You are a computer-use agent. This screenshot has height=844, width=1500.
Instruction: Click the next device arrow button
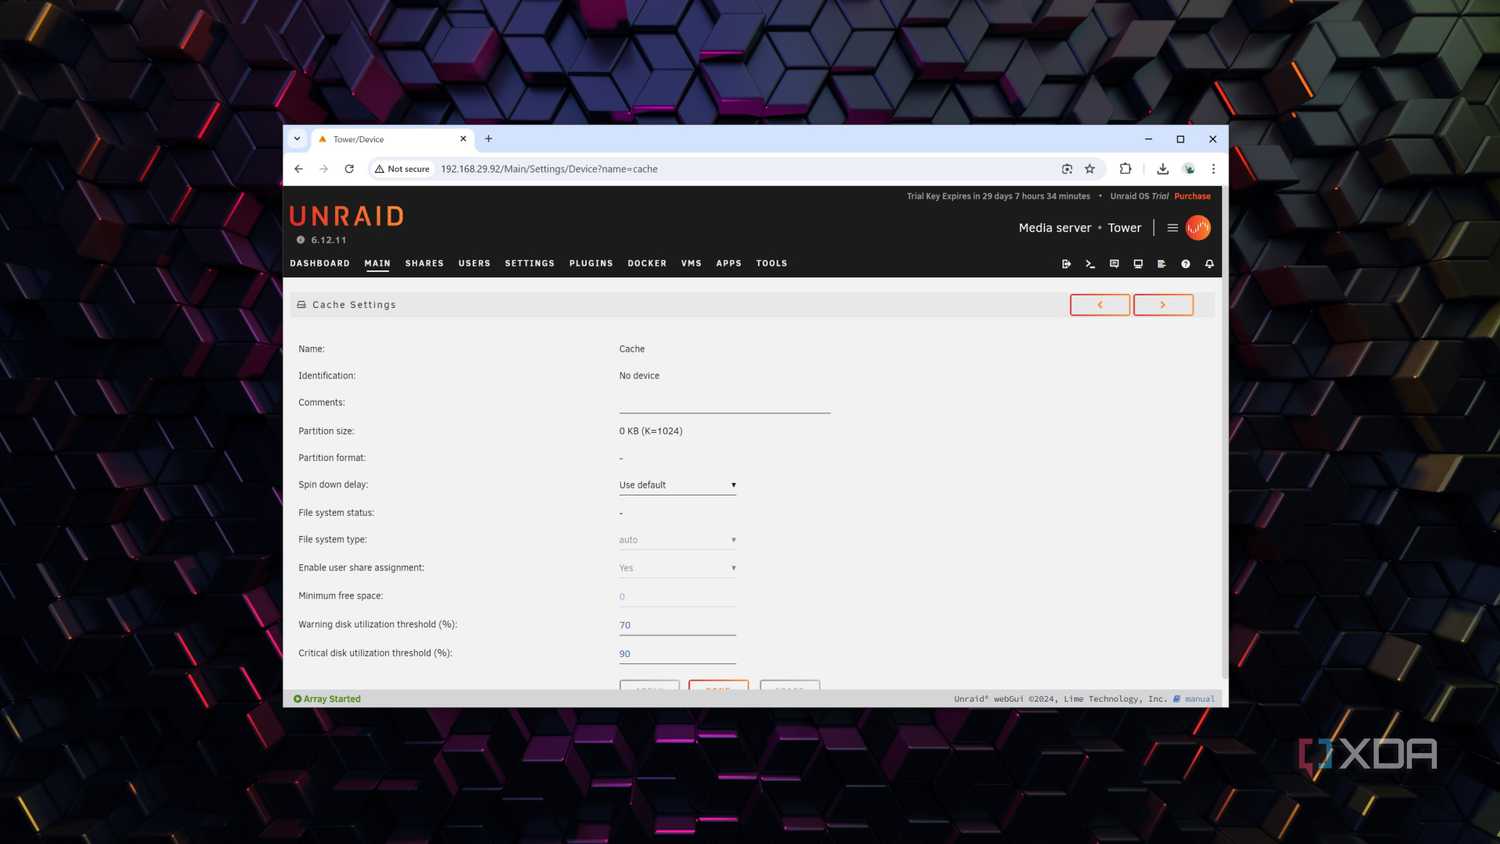click(x=1163, y=305)
